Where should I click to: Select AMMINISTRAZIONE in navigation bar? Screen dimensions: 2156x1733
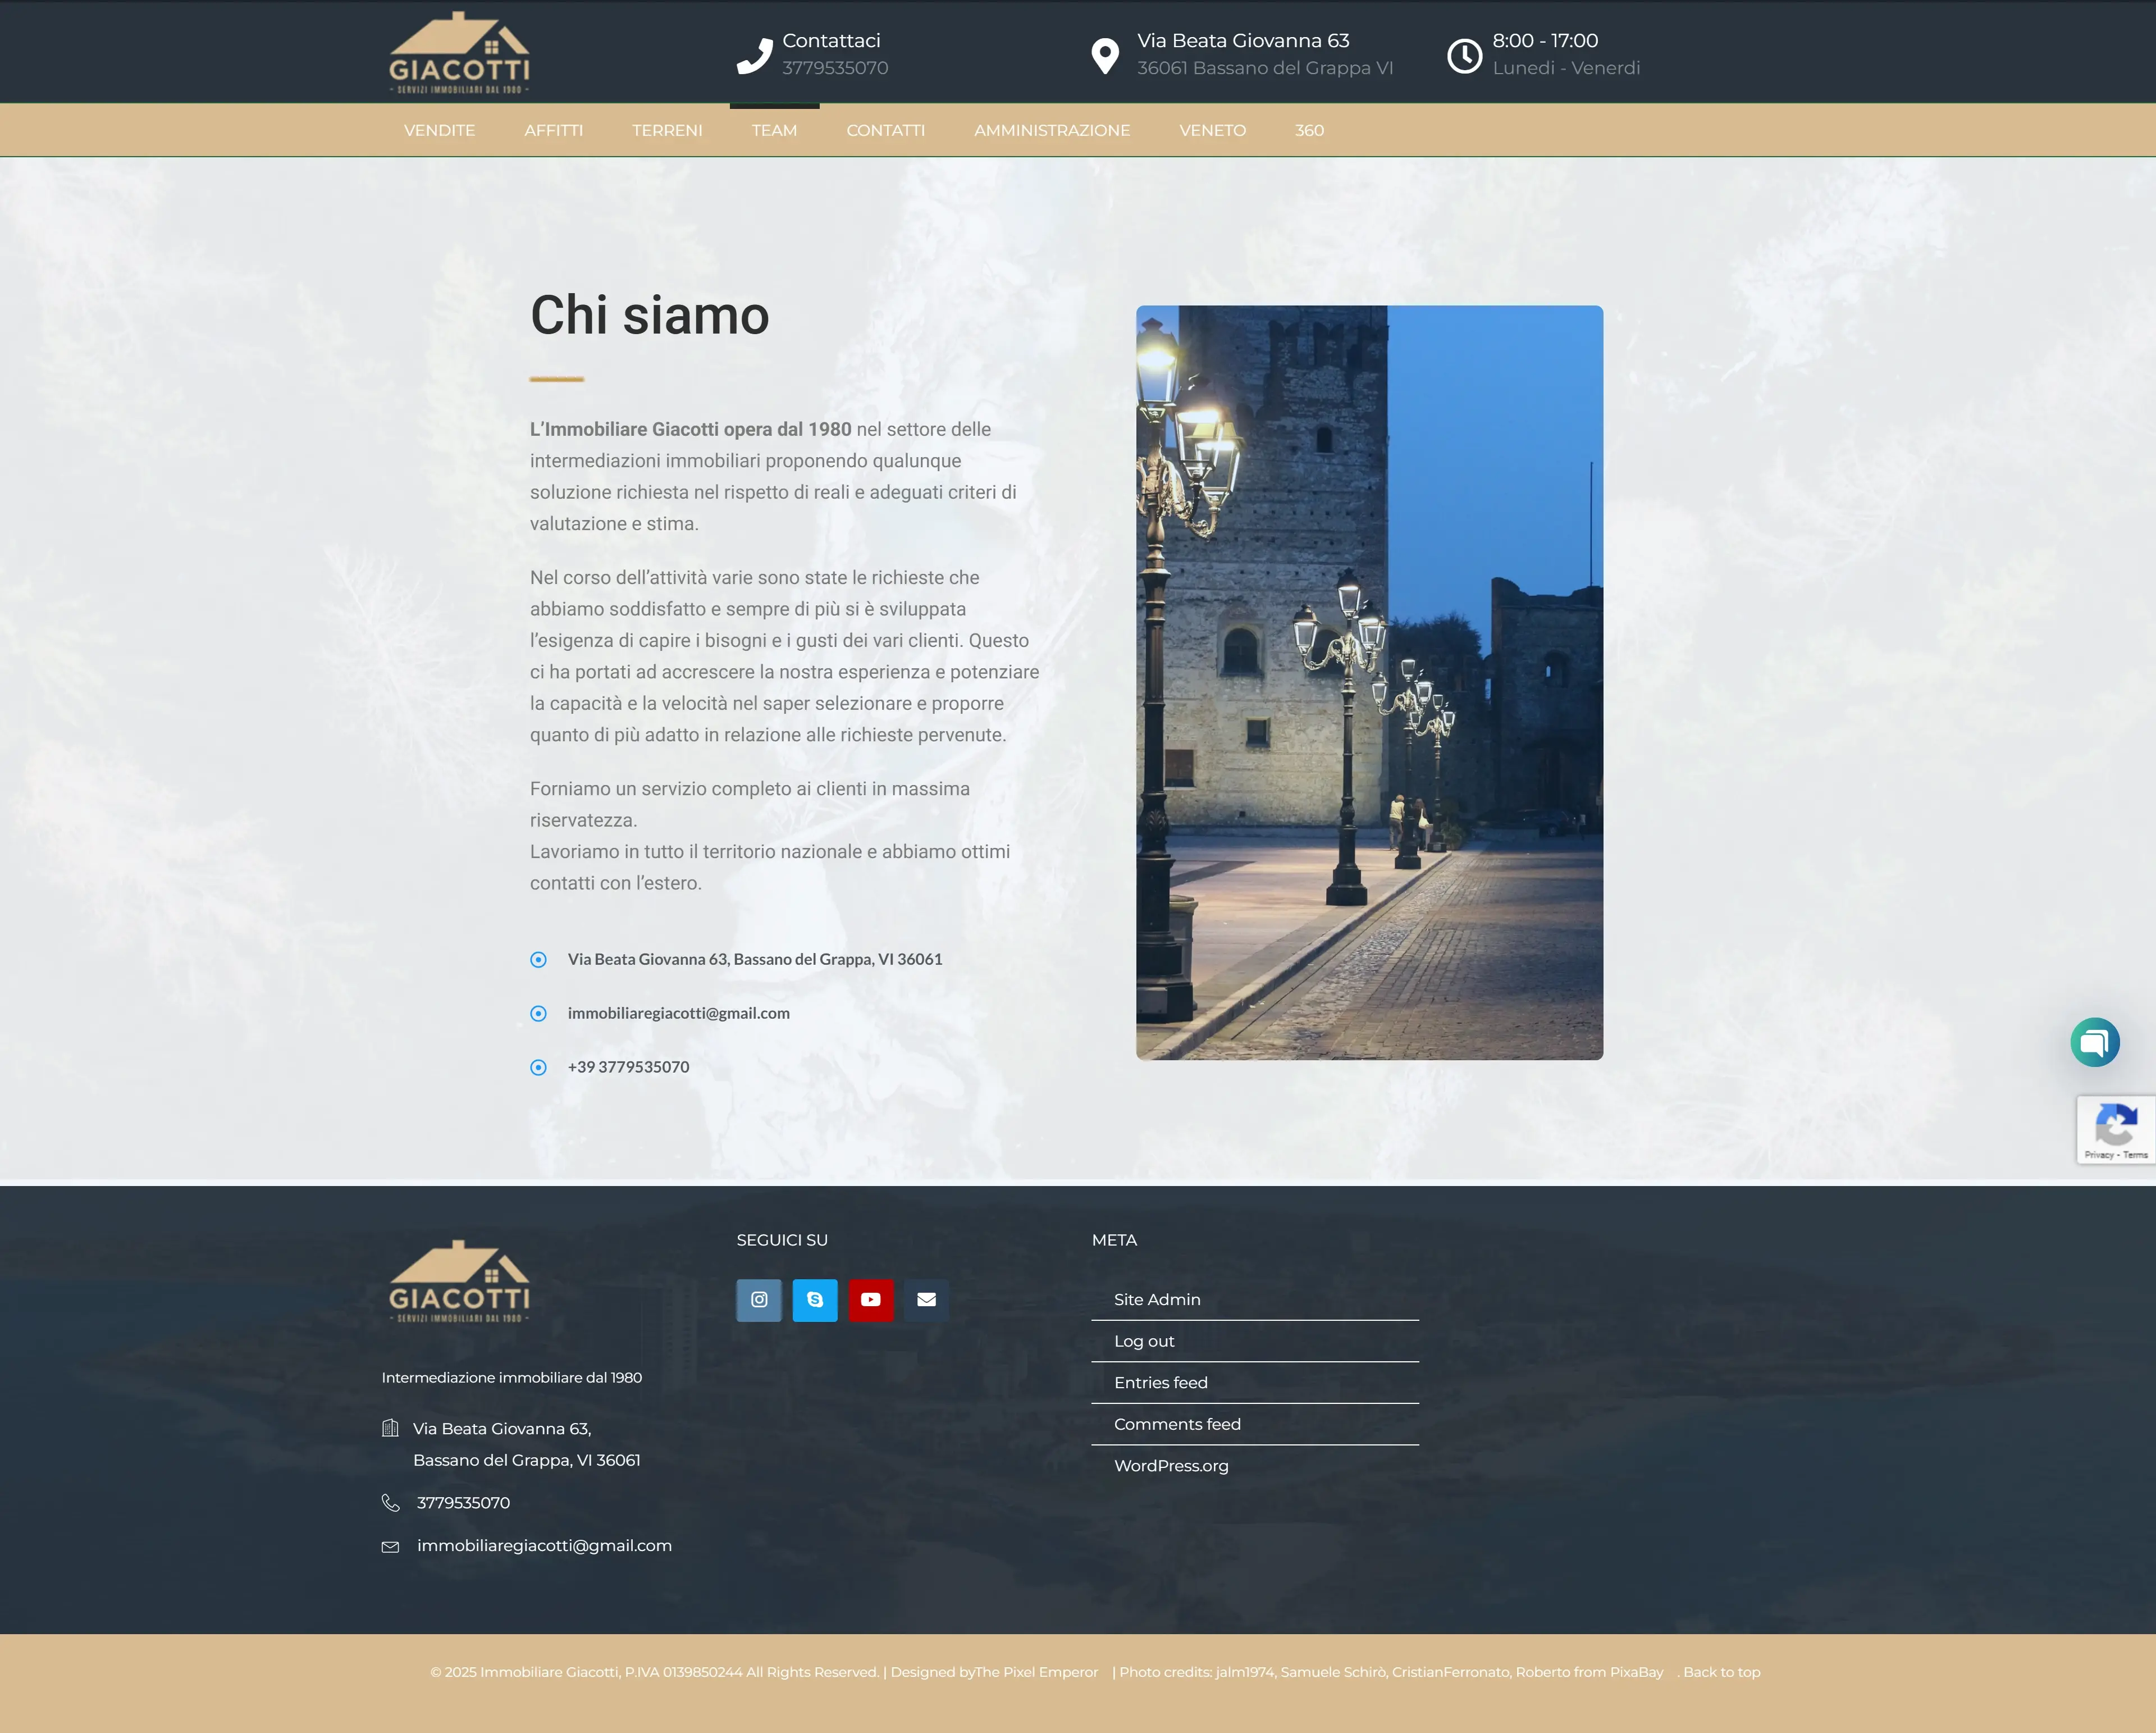tap(1051, 130)
